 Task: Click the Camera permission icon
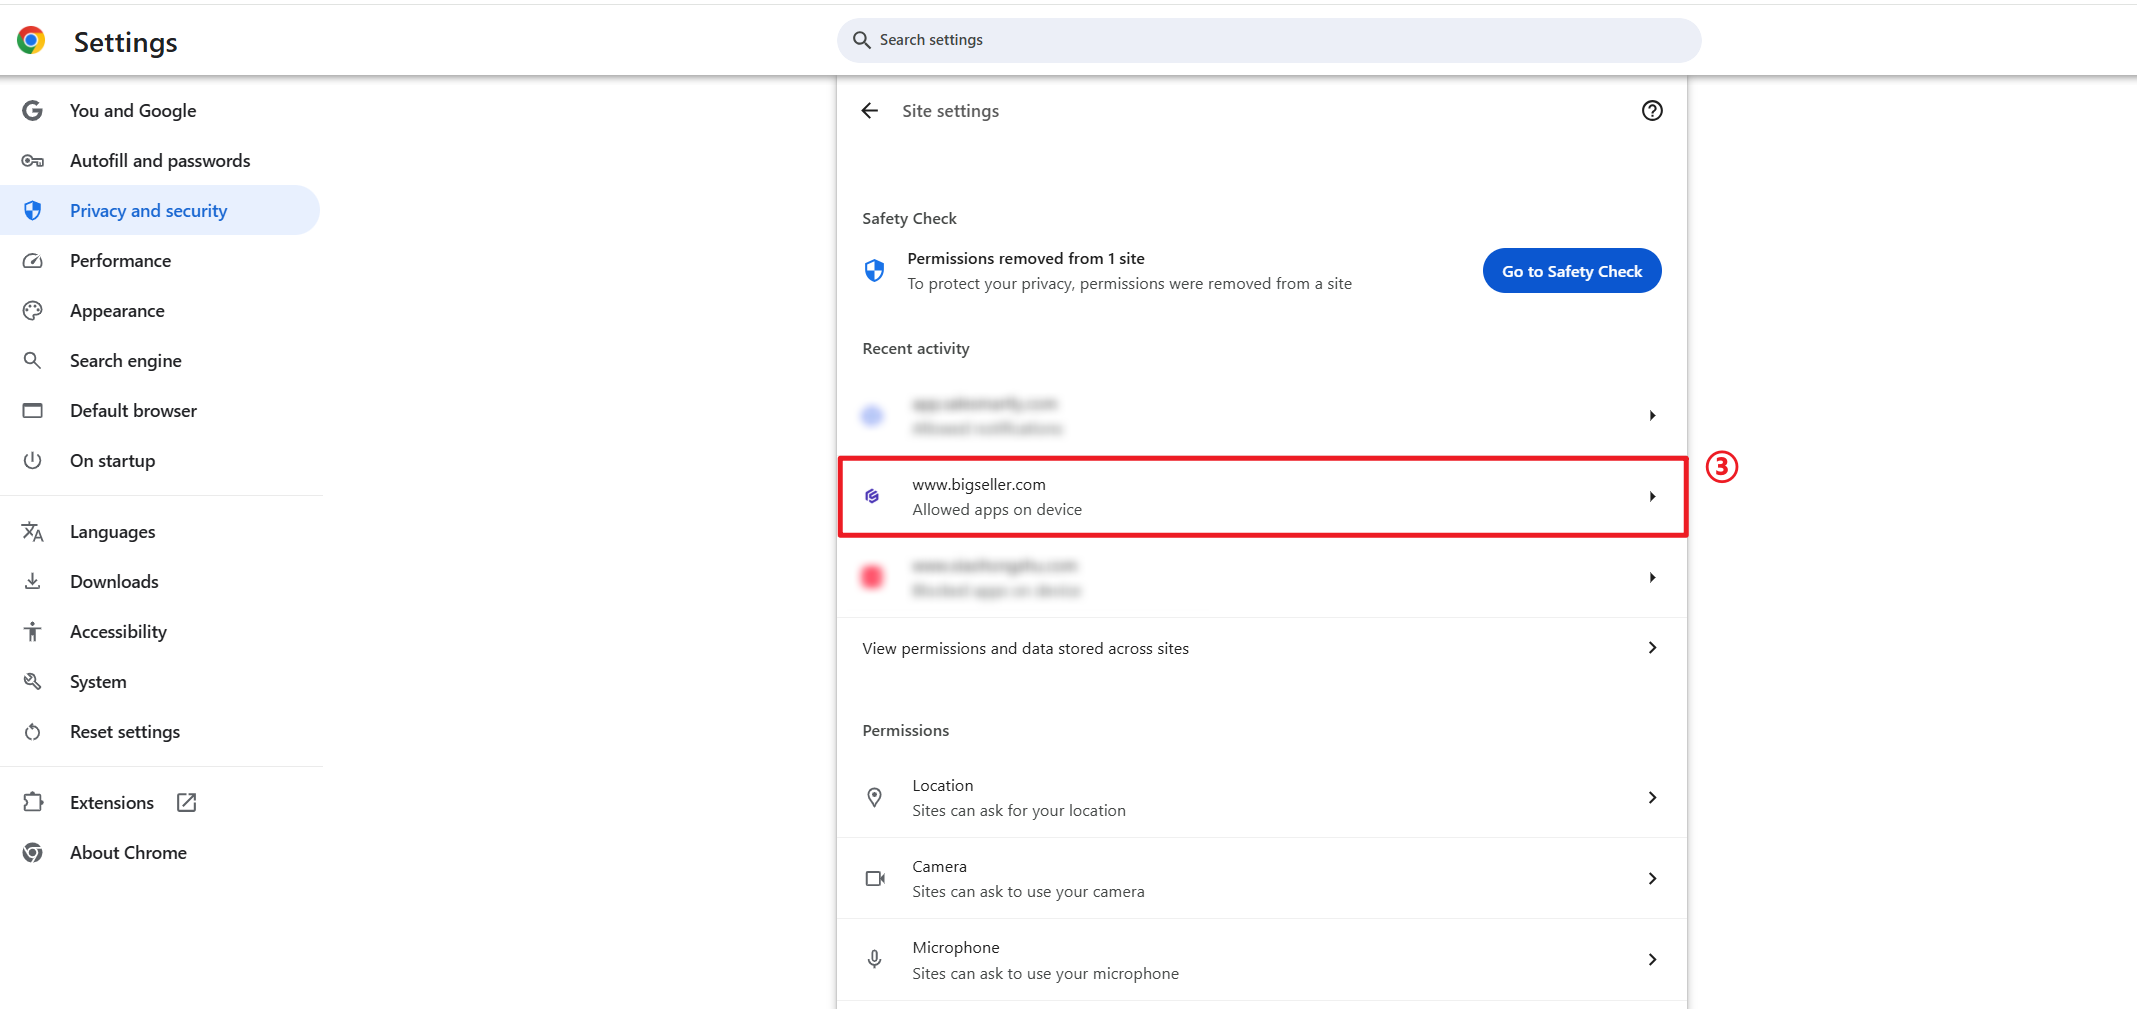click(874, 879)
